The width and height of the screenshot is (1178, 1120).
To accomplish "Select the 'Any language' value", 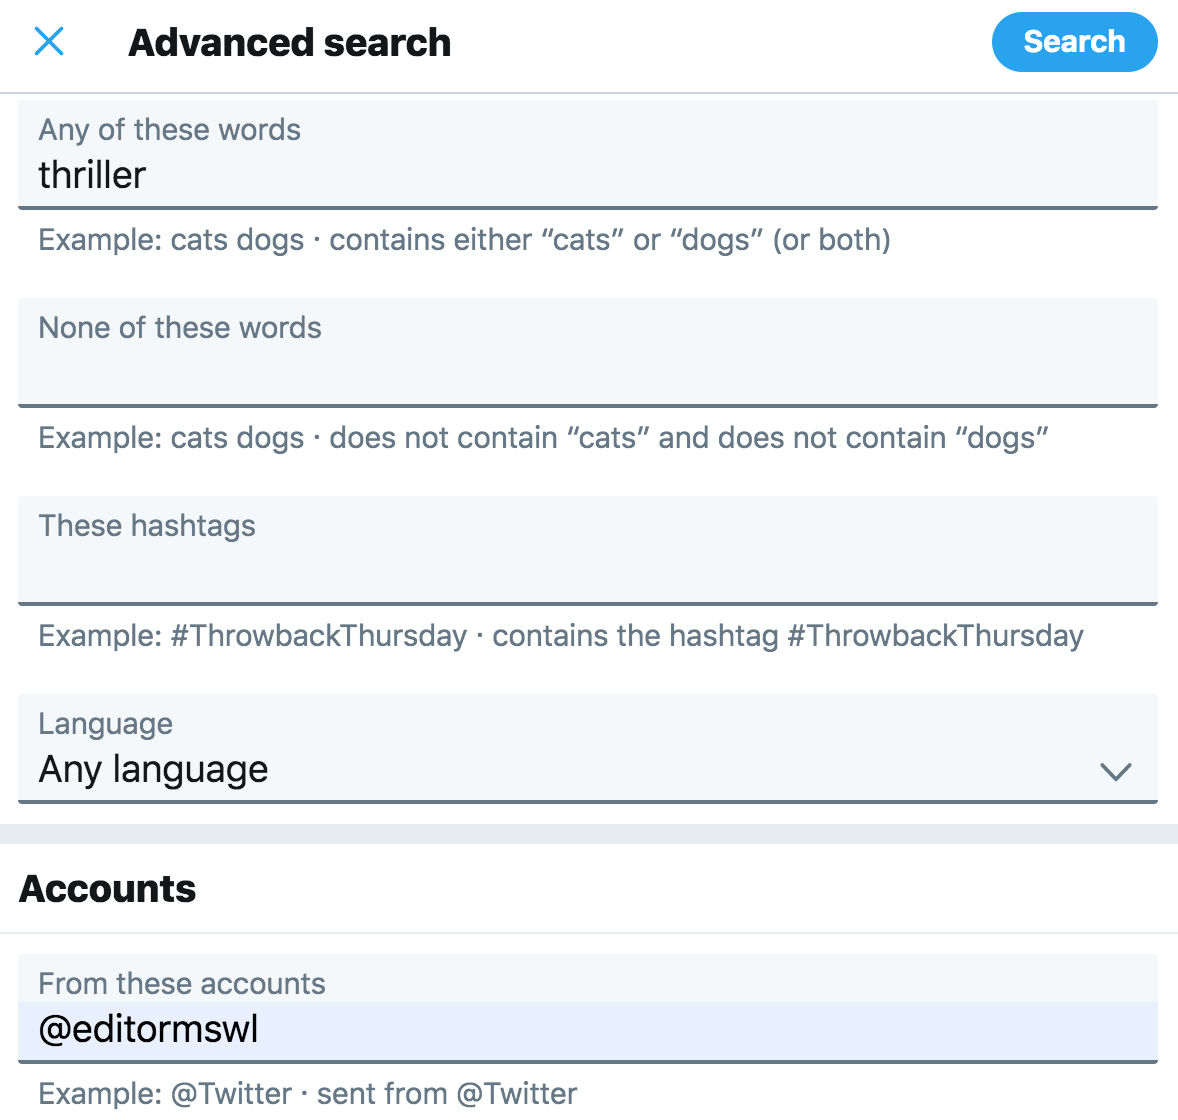I will (153, 769).
